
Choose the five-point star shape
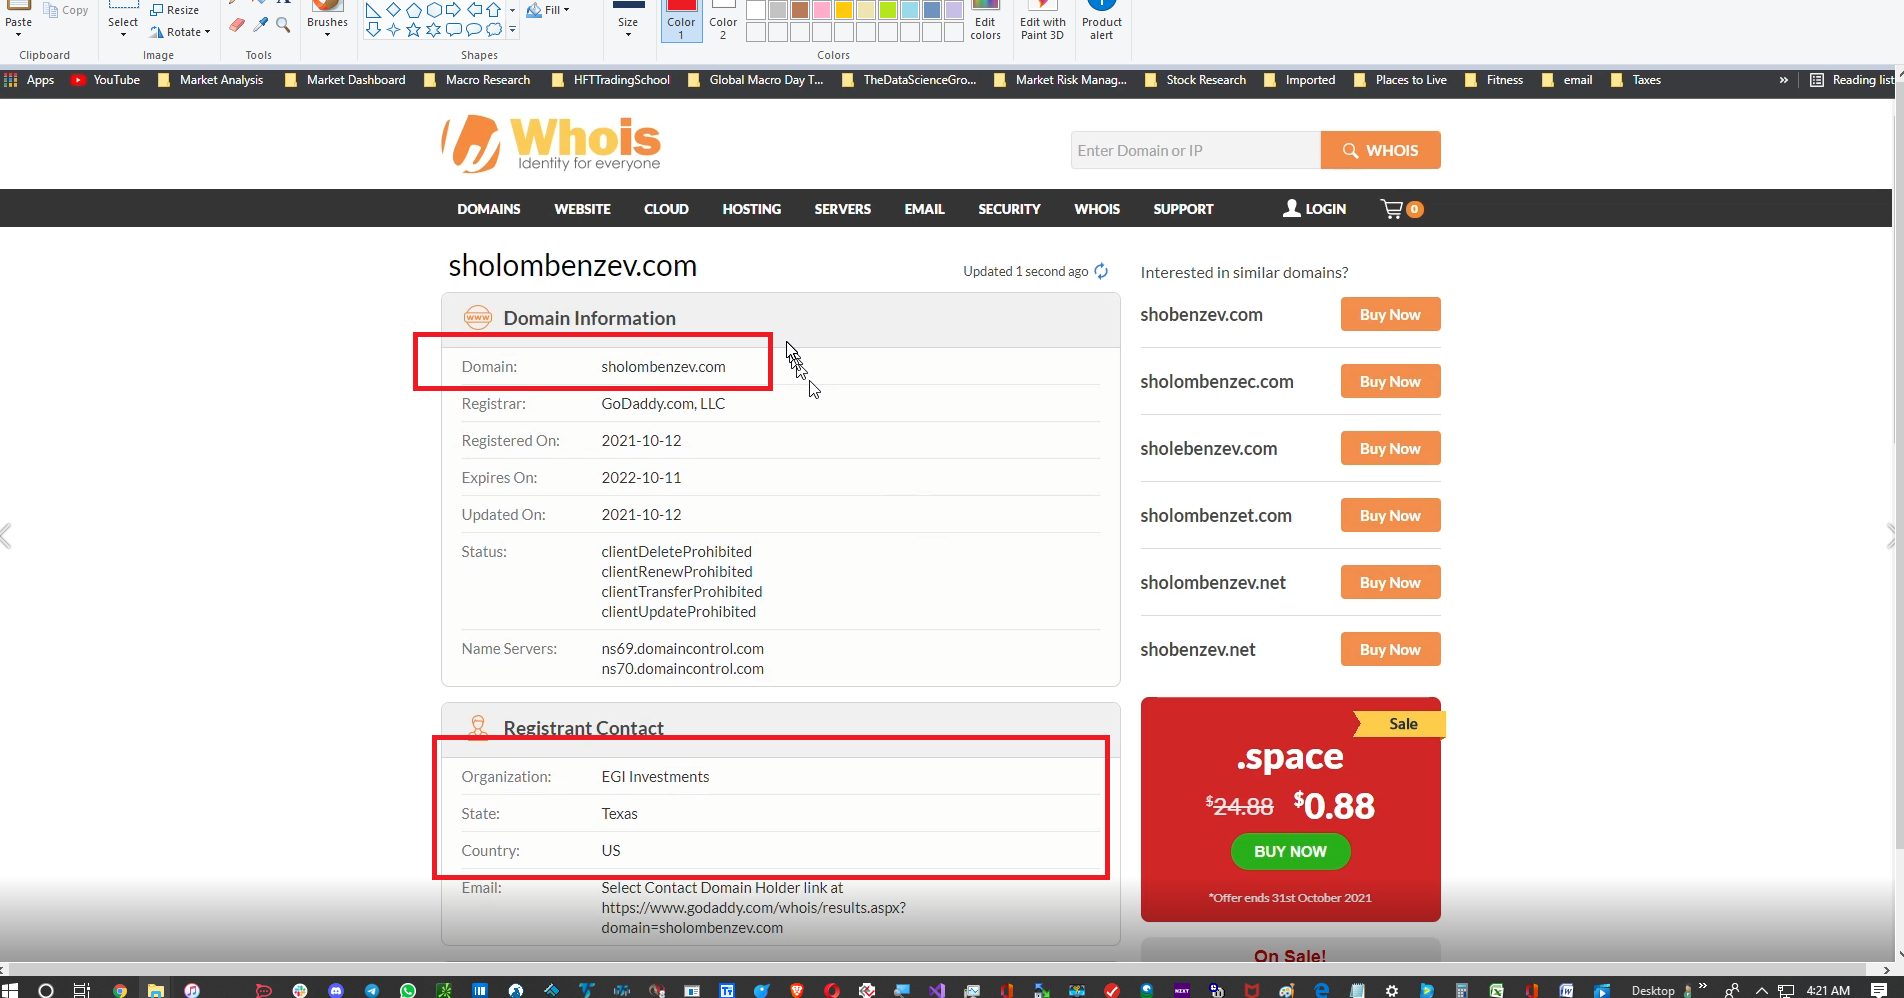tap(413, 30)
